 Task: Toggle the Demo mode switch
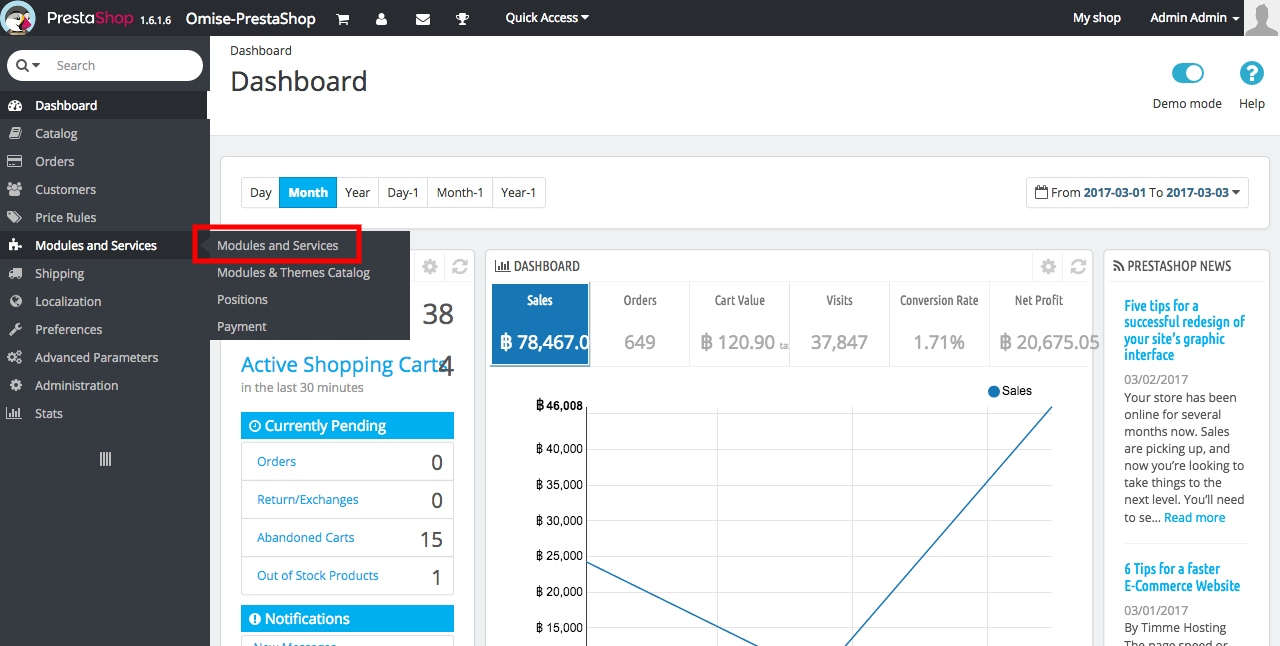point(1187,73)
